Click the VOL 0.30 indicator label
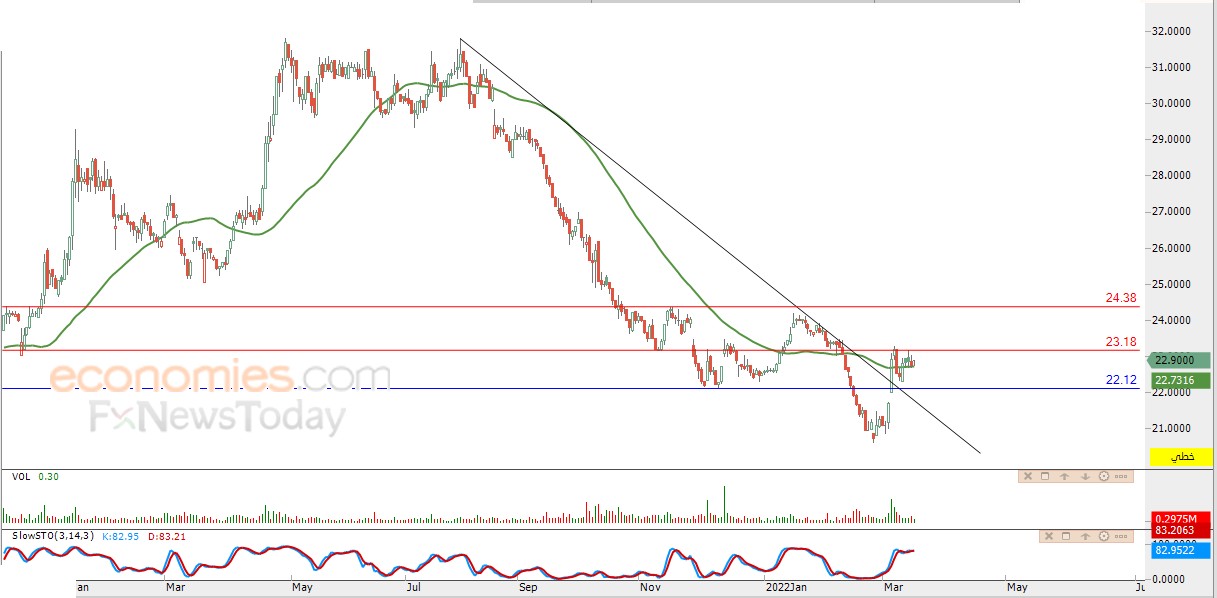The width and height of the screenshot is (1217, 598). [35, 477]
